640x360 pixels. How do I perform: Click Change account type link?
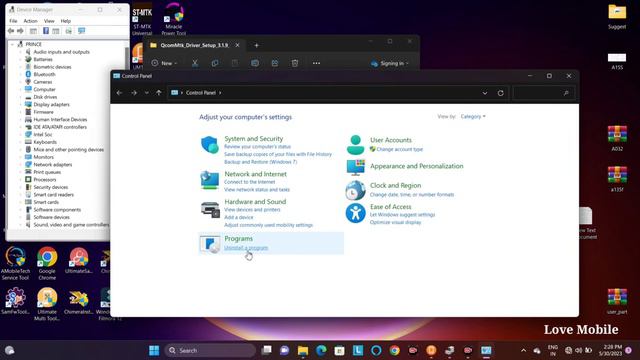pos(400,149)
